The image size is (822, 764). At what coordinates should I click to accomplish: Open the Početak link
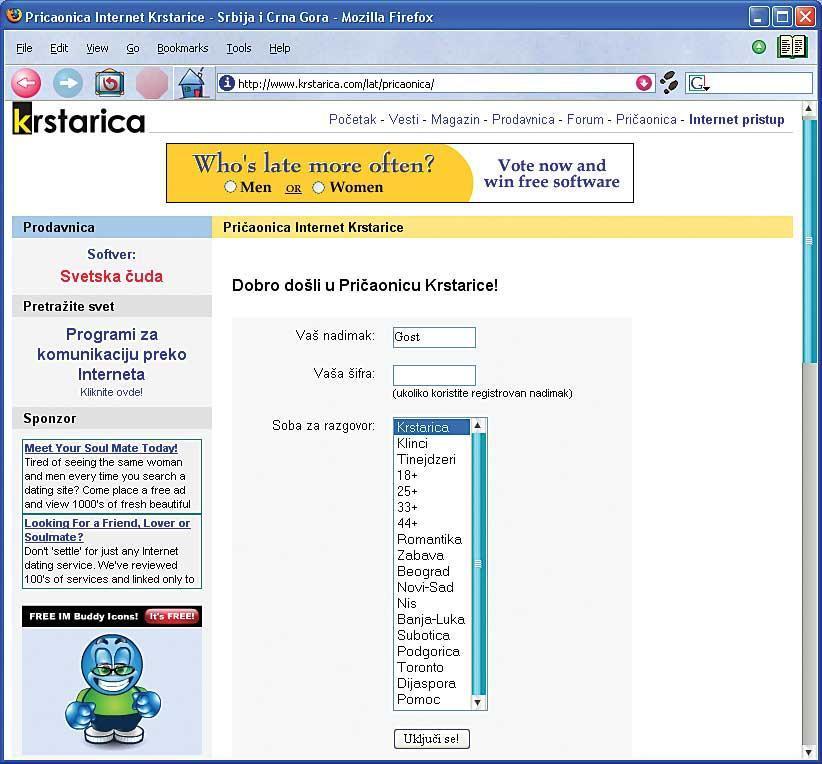pos(352,120)
